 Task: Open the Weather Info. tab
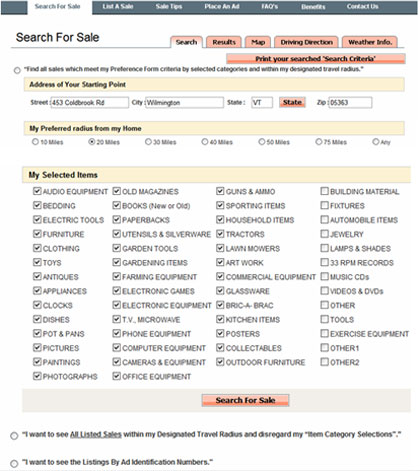pos(370,42)
